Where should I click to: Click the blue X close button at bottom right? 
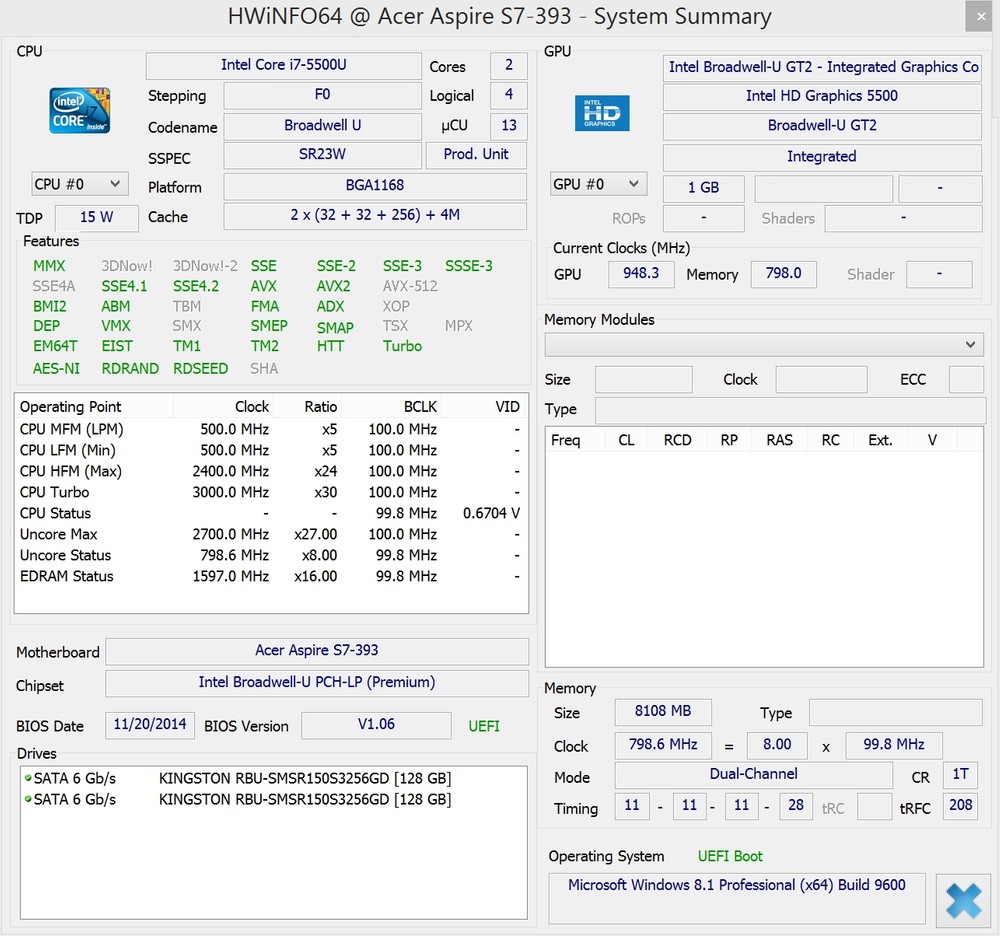[x=963, y=900]
